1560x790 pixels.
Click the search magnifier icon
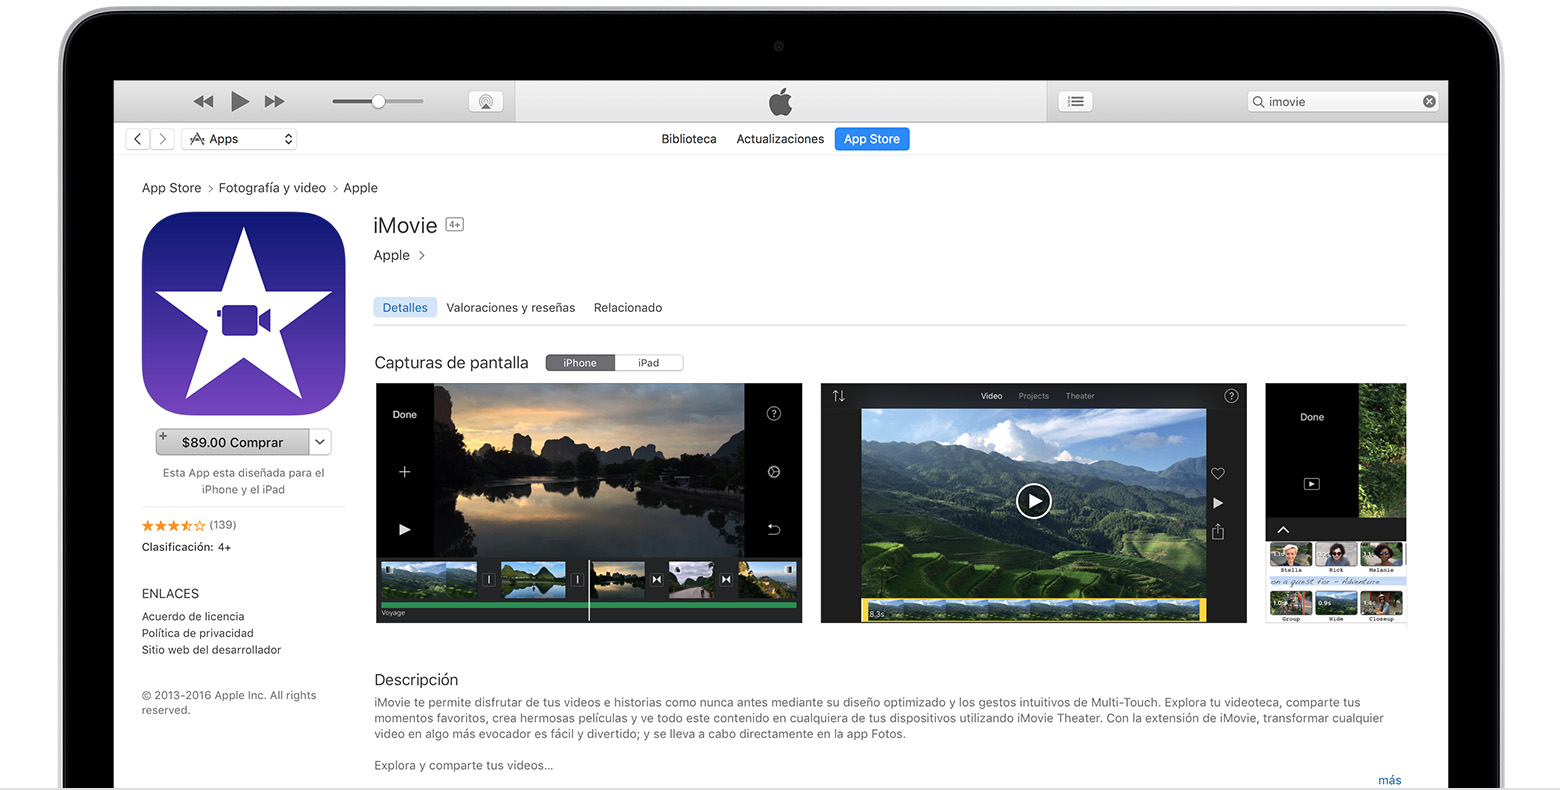point(1258,101)
